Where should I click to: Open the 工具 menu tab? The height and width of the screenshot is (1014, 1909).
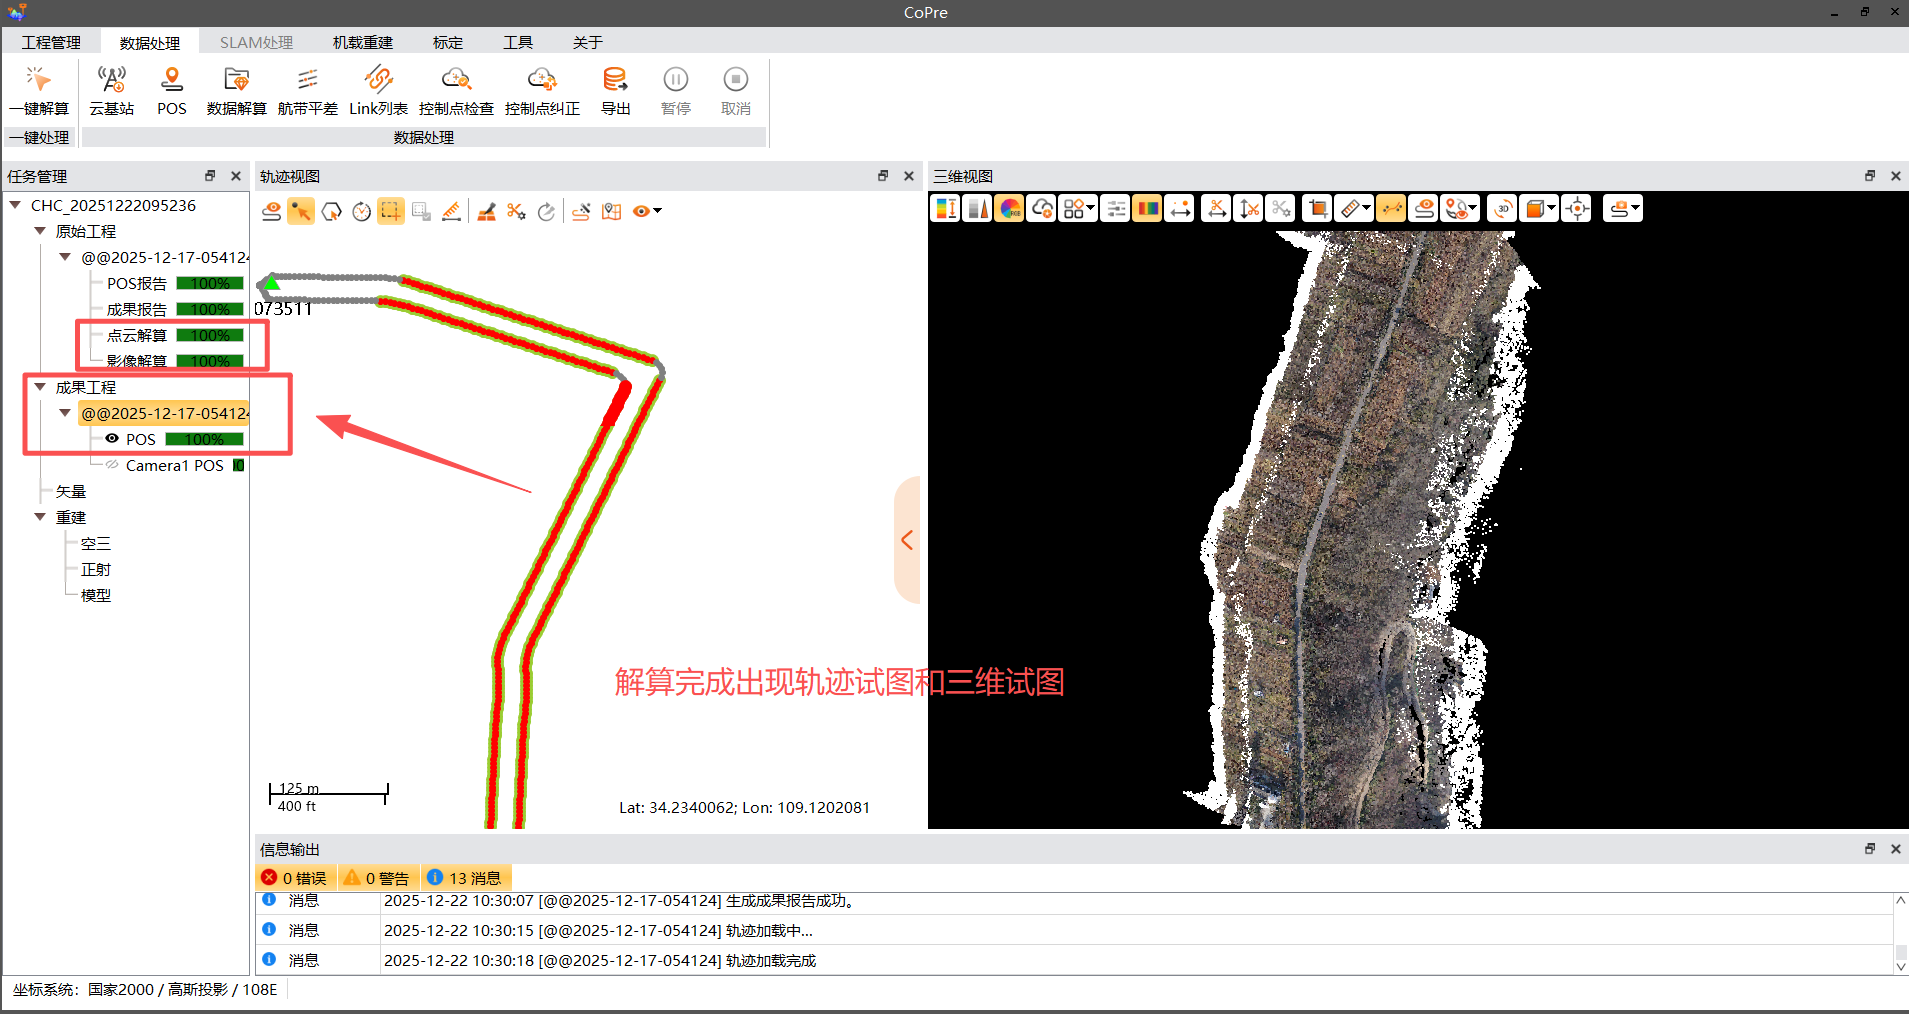[x=518, y=42]
